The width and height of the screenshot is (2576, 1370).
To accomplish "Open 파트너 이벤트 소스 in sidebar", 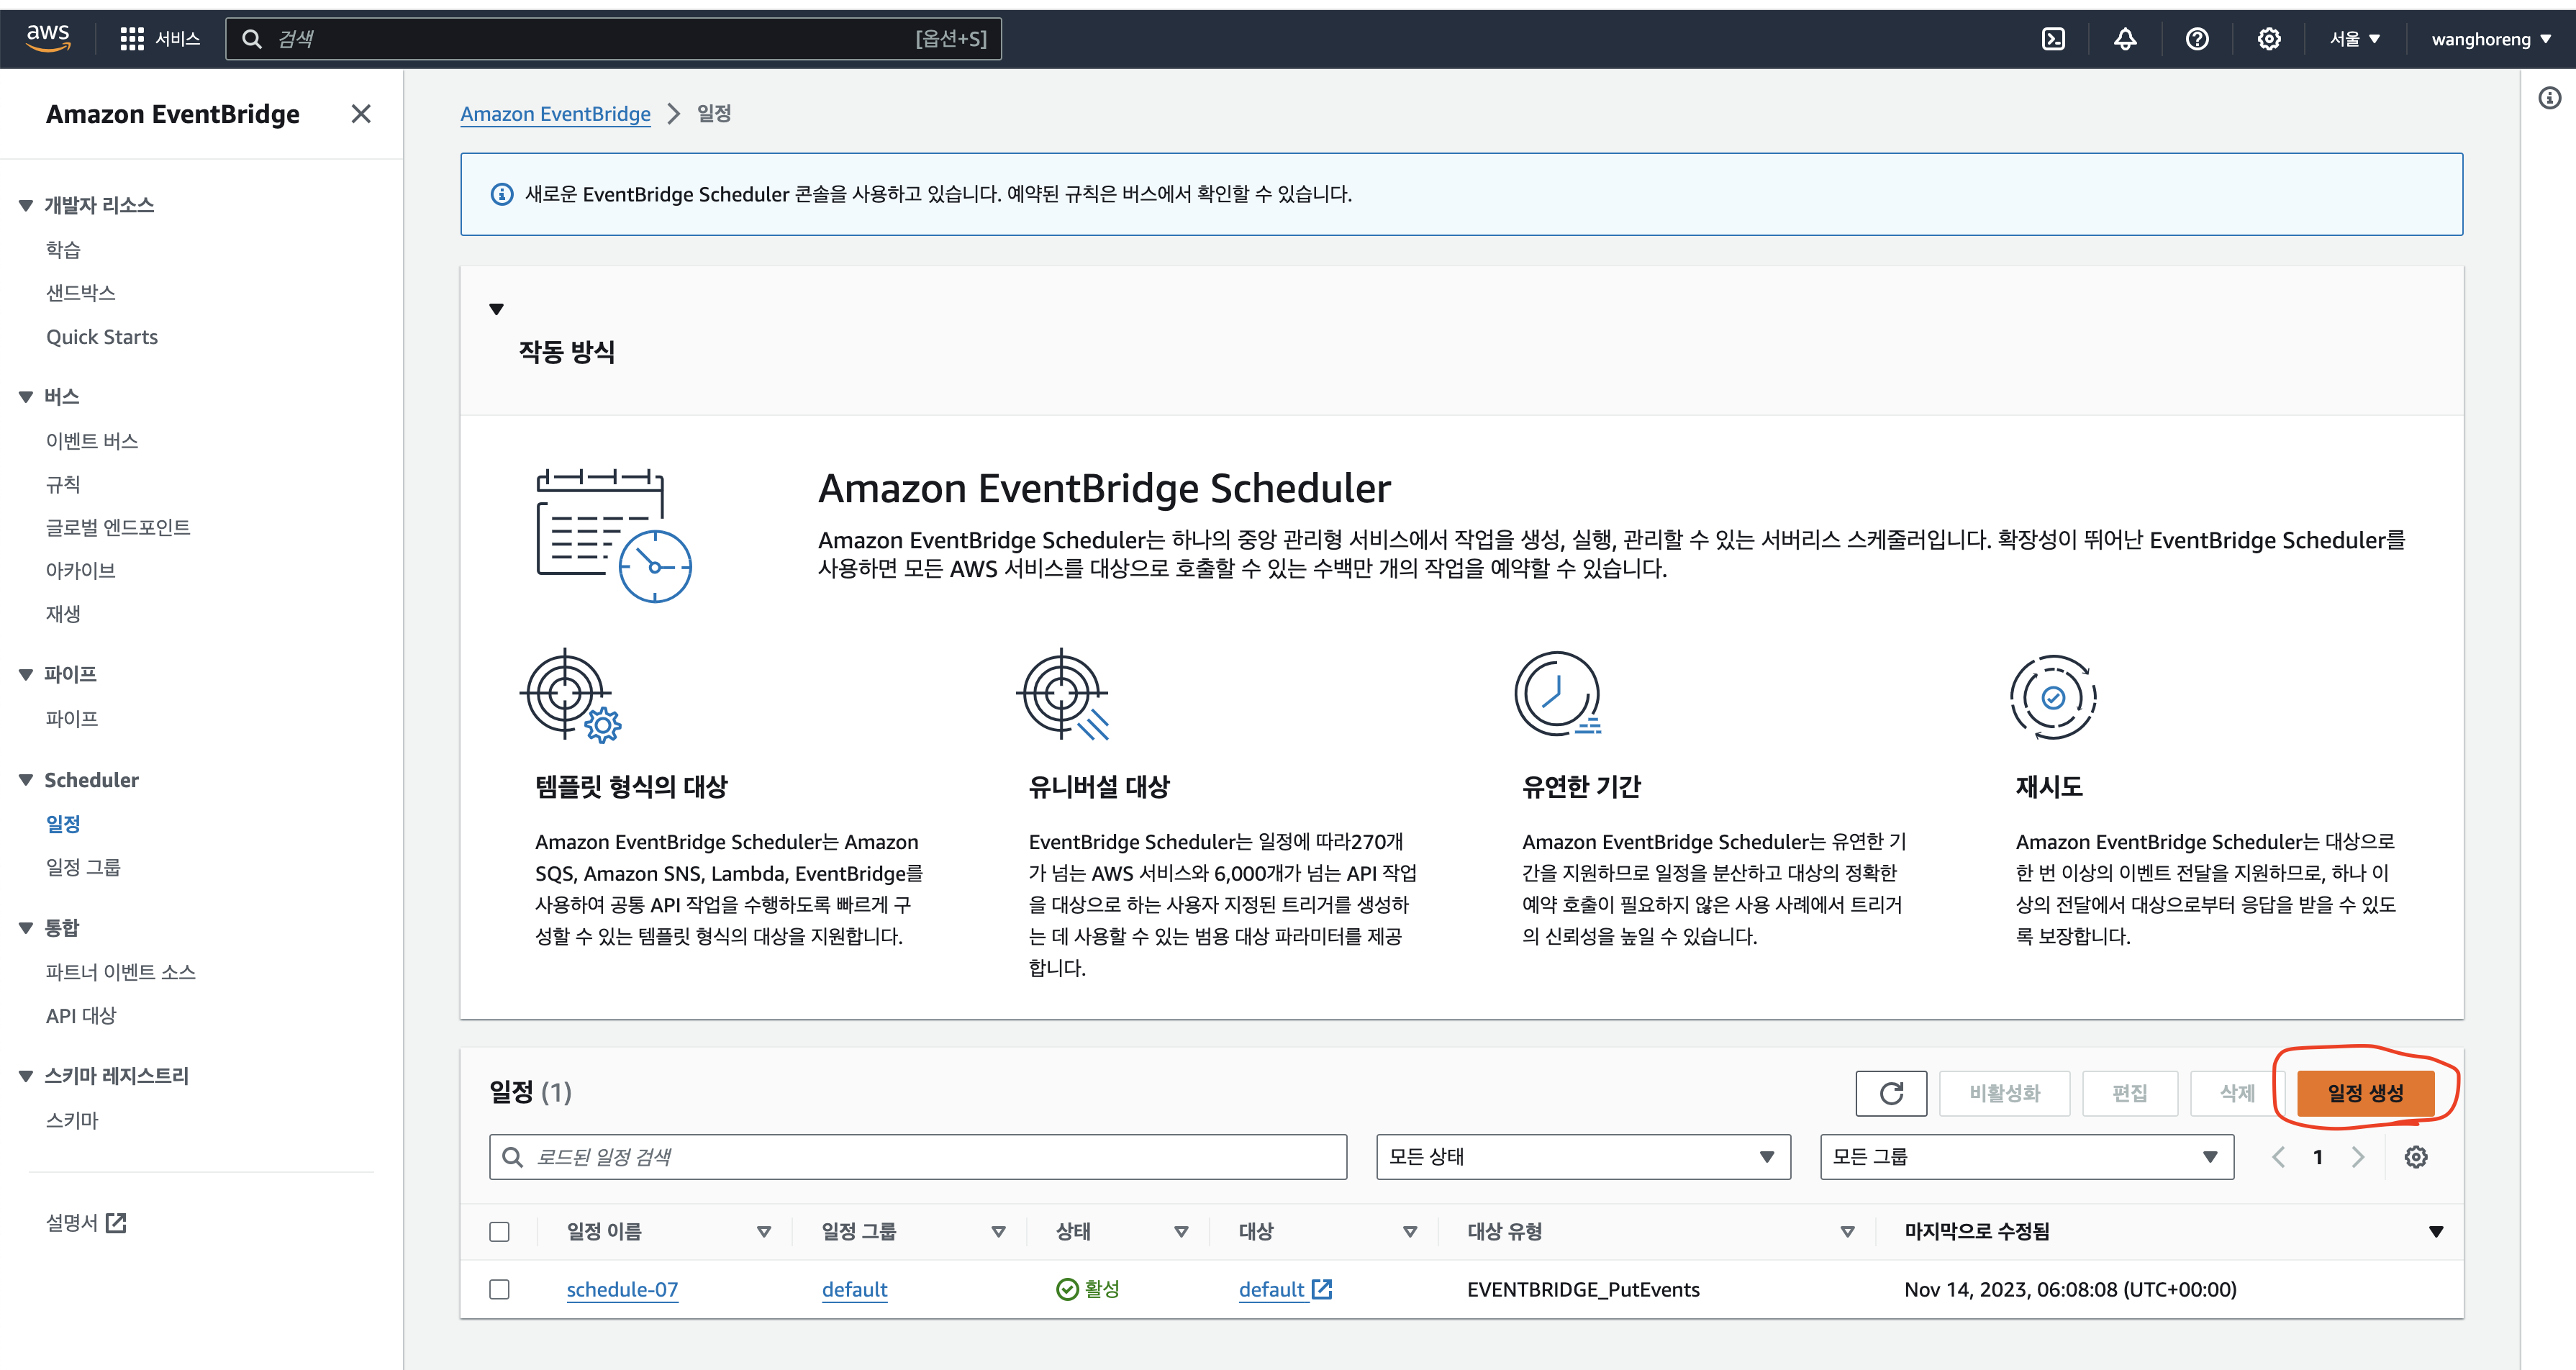I will tap(121, 972).
